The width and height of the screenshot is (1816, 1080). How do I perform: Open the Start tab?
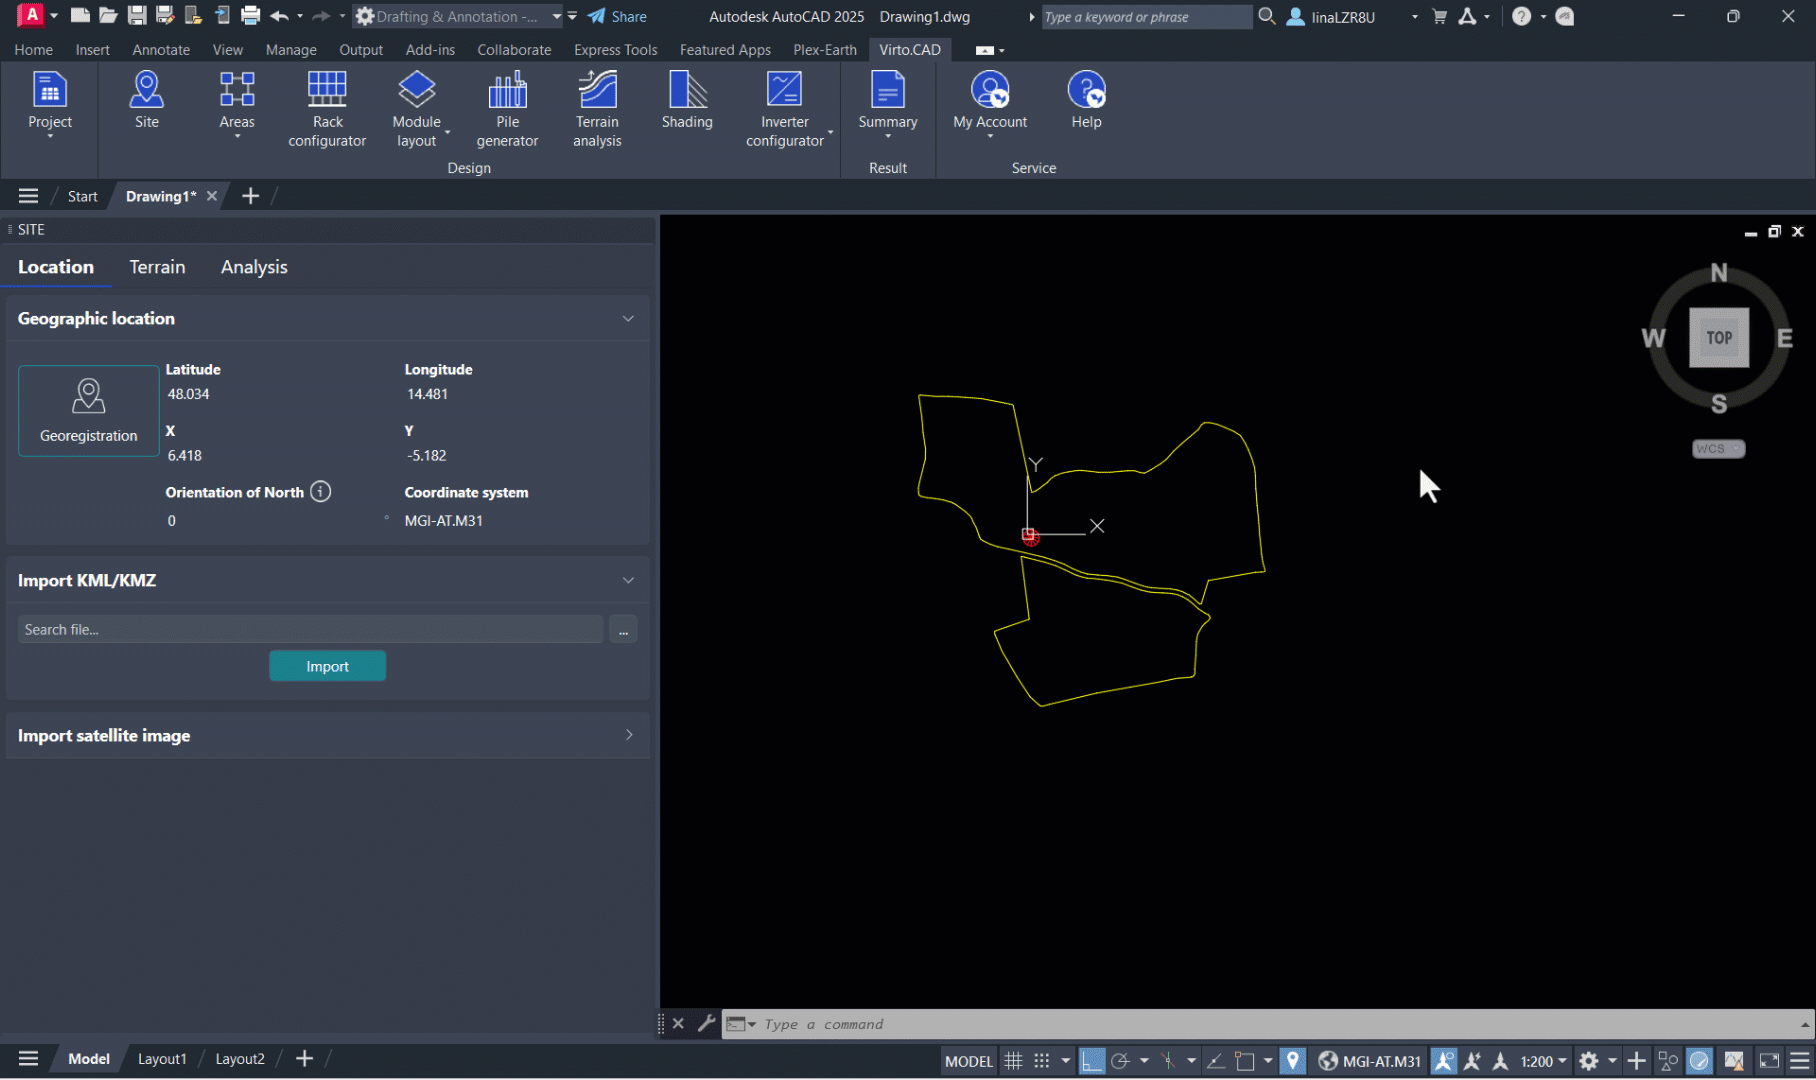pos(82,196)
